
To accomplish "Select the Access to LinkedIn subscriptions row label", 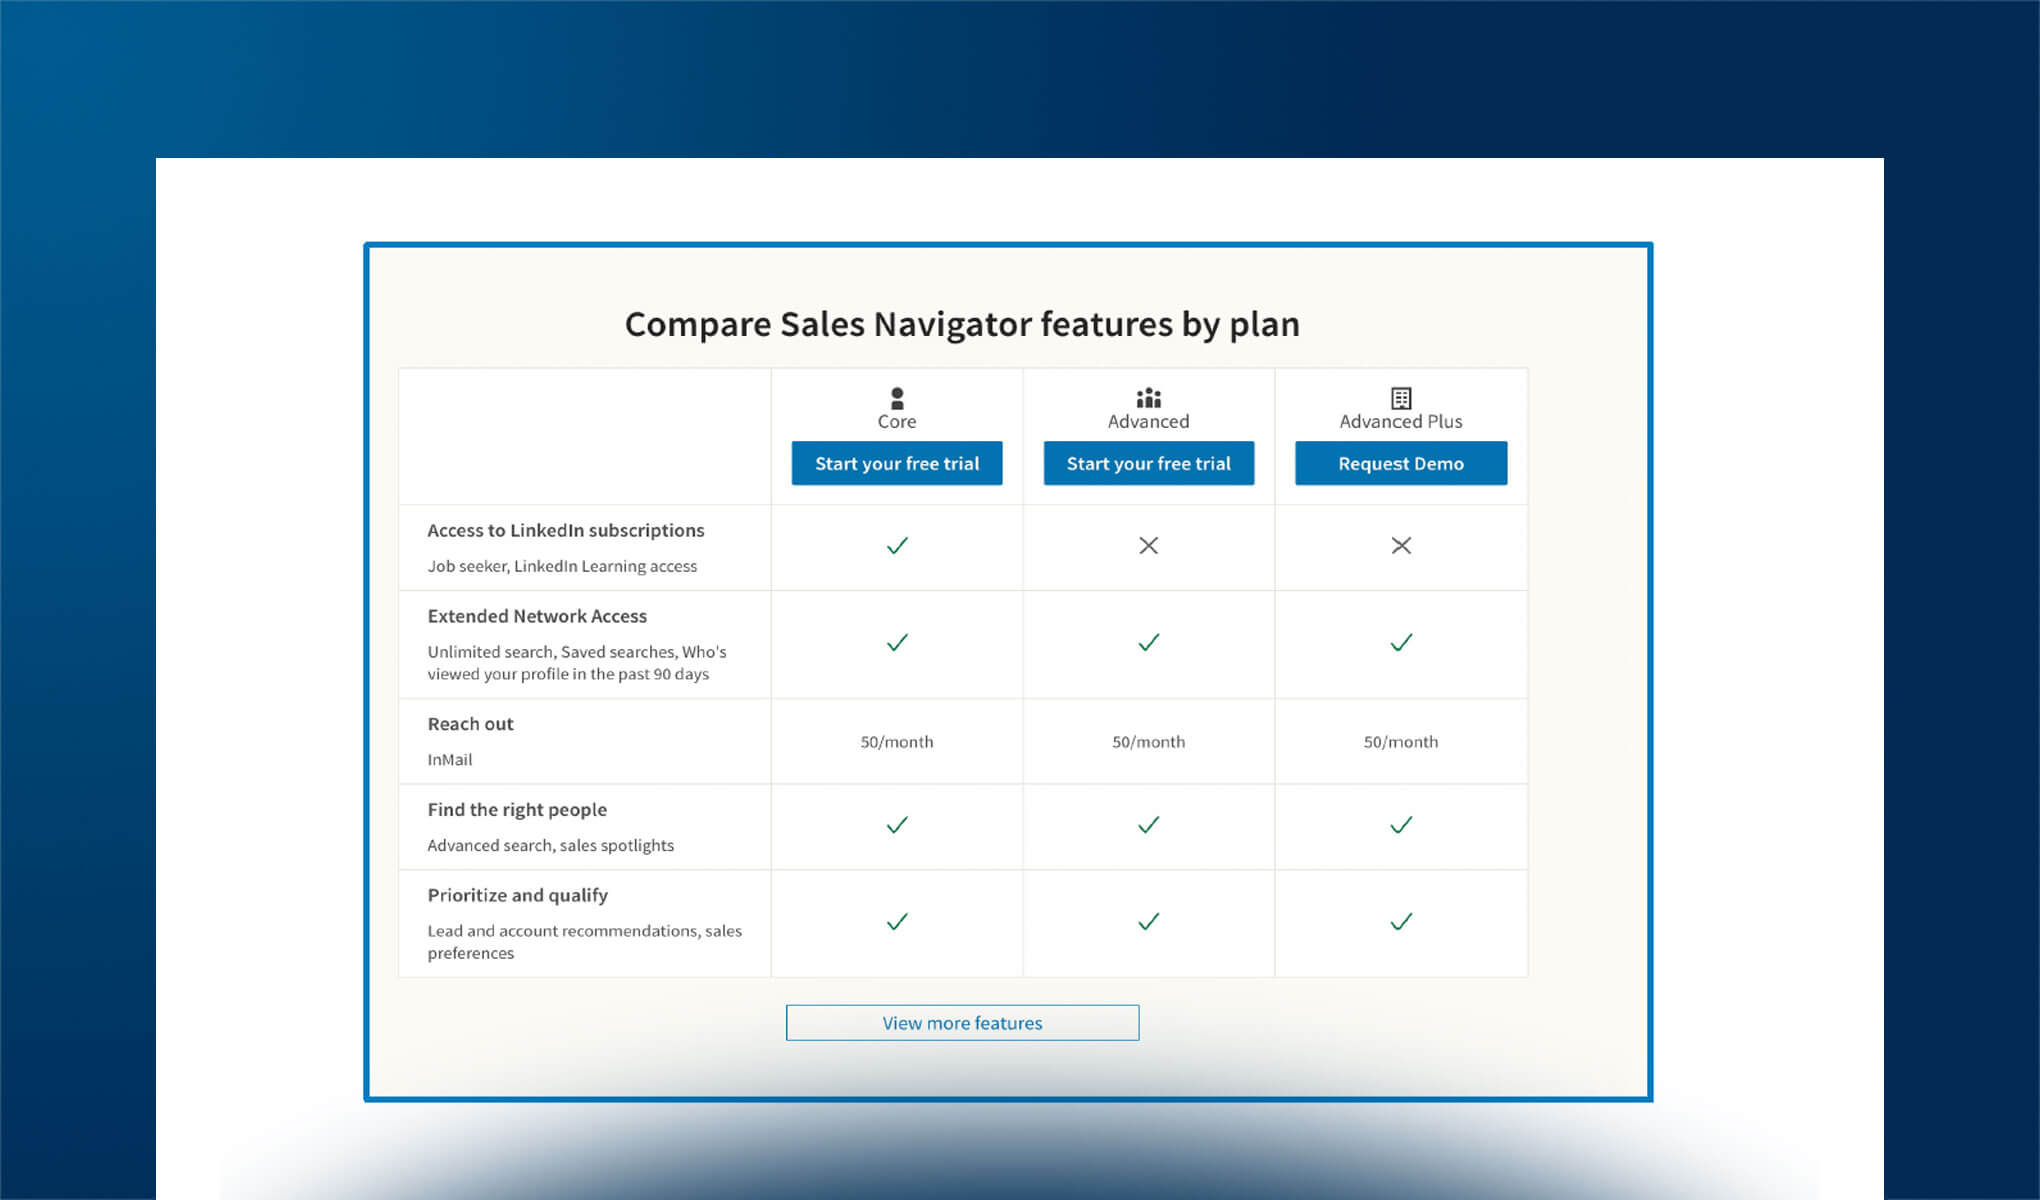I will [x=566, y=530].
